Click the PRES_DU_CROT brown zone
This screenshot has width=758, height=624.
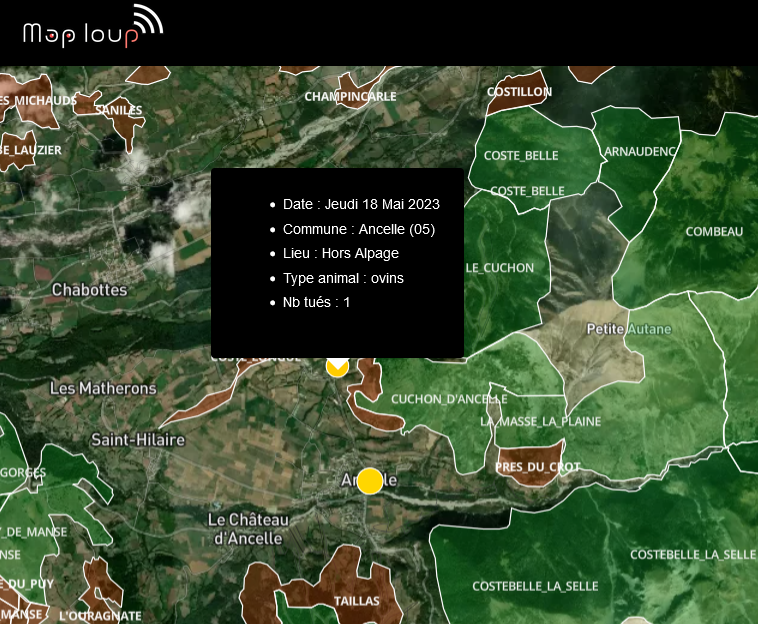(537, 467)
